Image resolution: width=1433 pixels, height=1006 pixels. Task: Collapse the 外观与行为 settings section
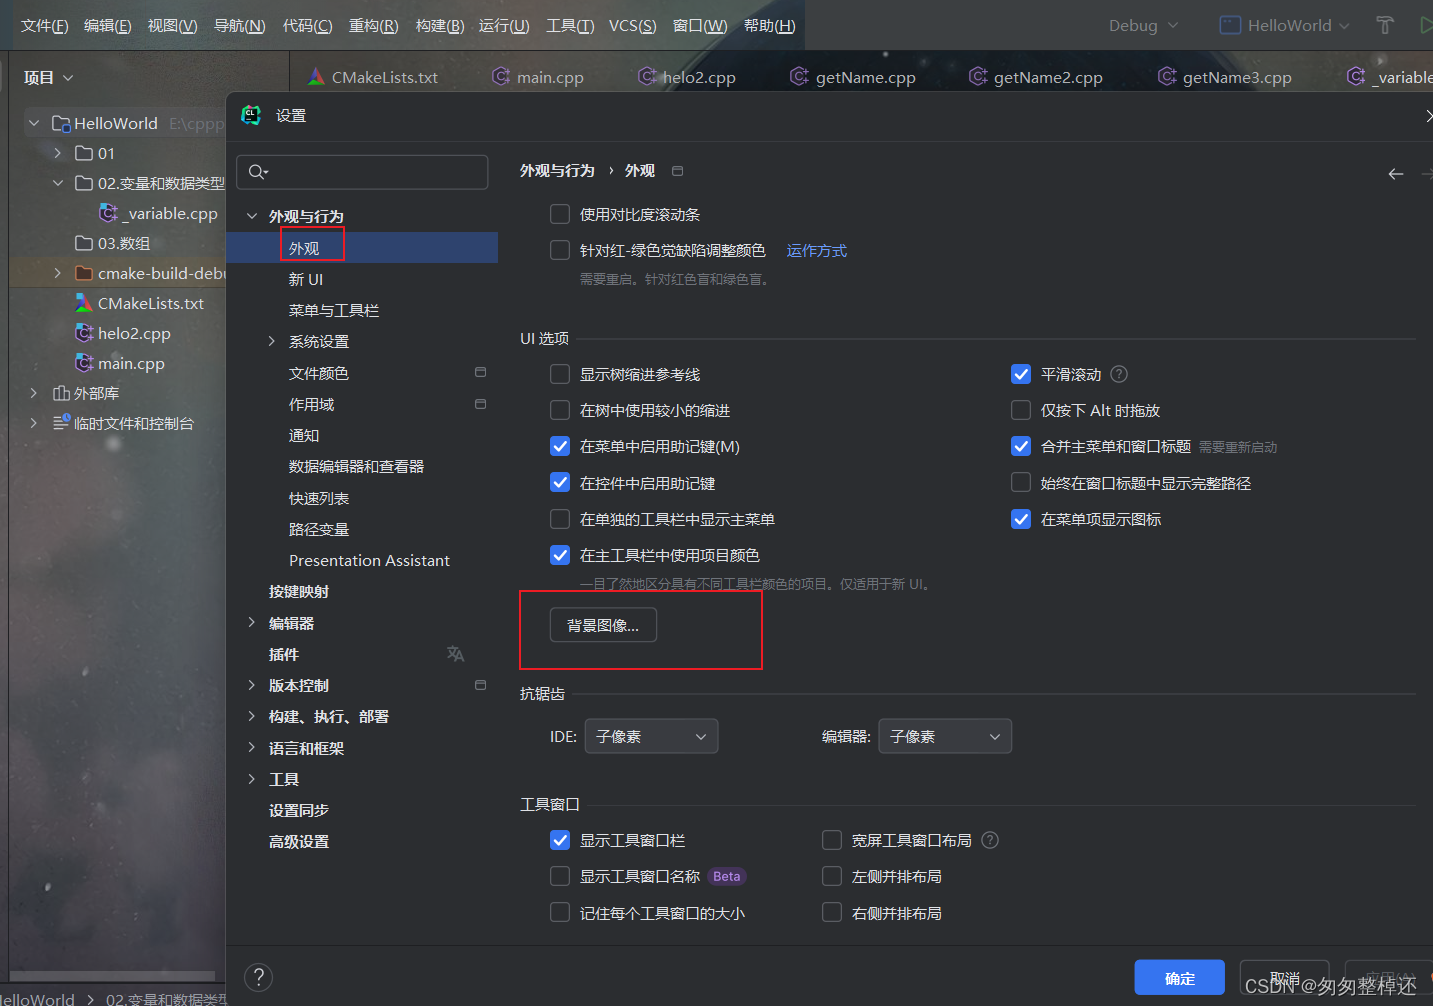(x=251, y=216)
